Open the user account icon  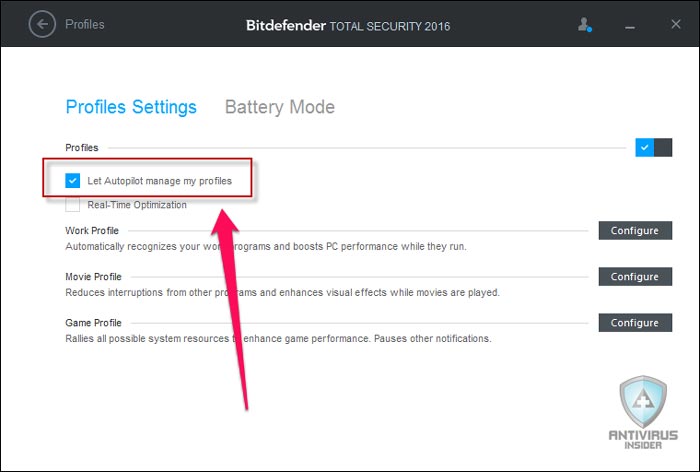pyautogui.click(x=584, y=25)
